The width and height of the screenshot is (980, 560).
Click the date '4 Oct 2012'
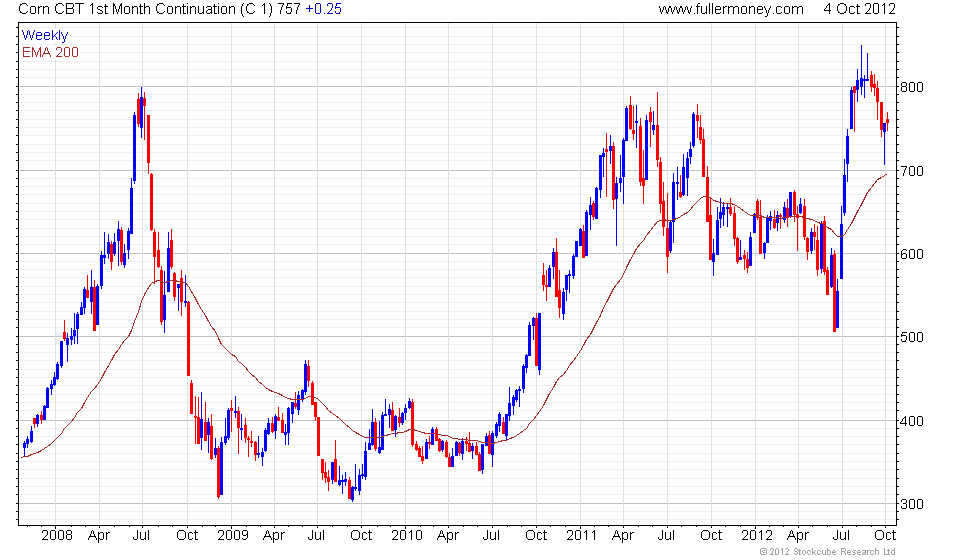click(x=859, y=9)
